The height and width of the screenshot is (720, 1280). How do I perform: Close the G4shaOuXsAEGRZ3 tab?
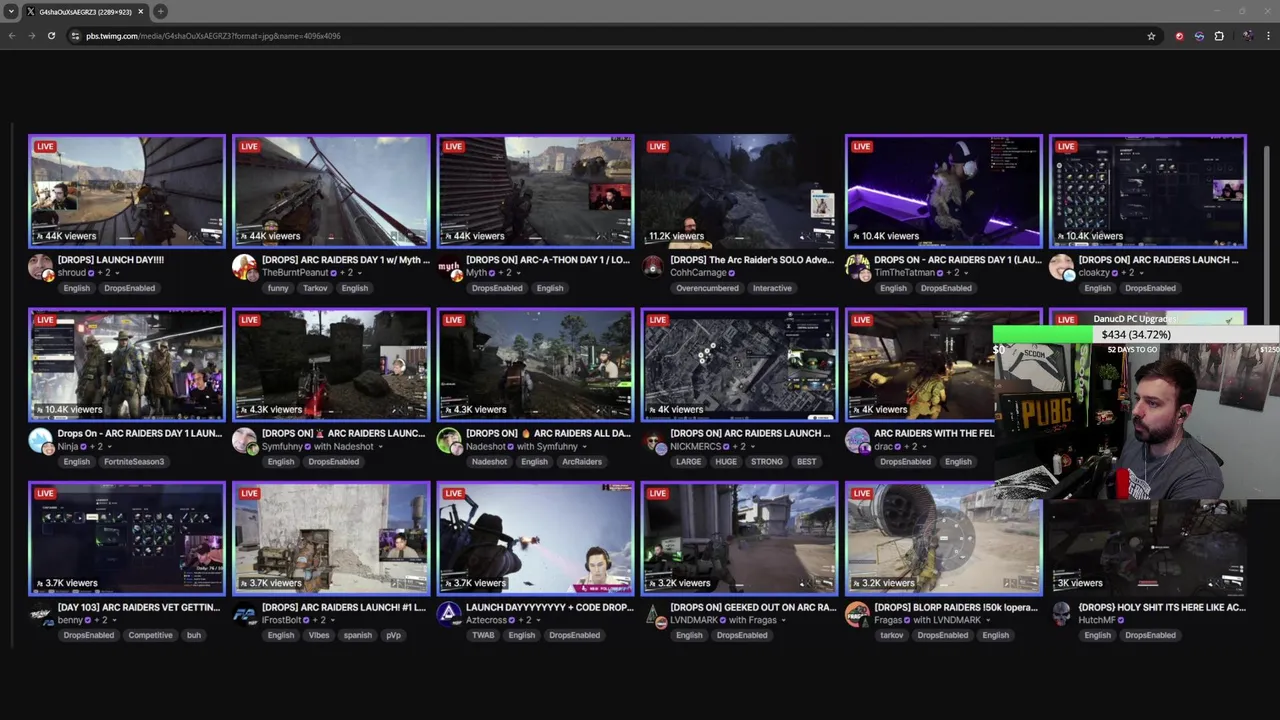click(x=140, y=12)
